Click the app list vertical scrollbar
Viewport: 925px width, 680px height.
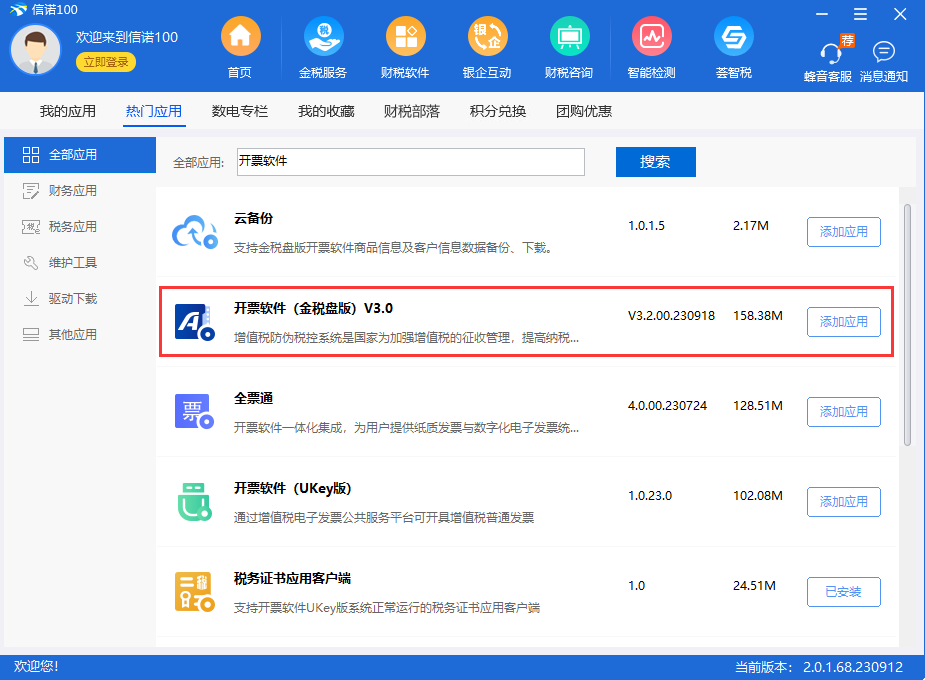click(x=907, y=325)
